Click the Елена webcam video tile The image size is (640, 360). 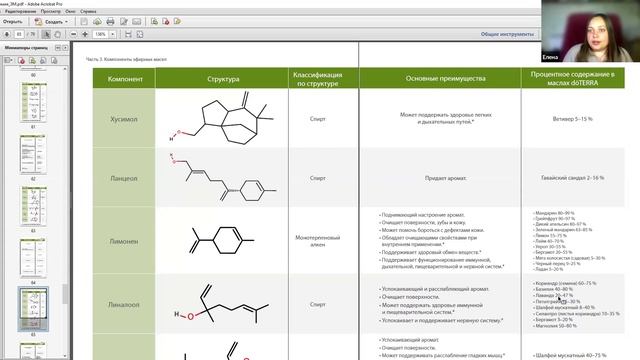click(x=590, y=31)
